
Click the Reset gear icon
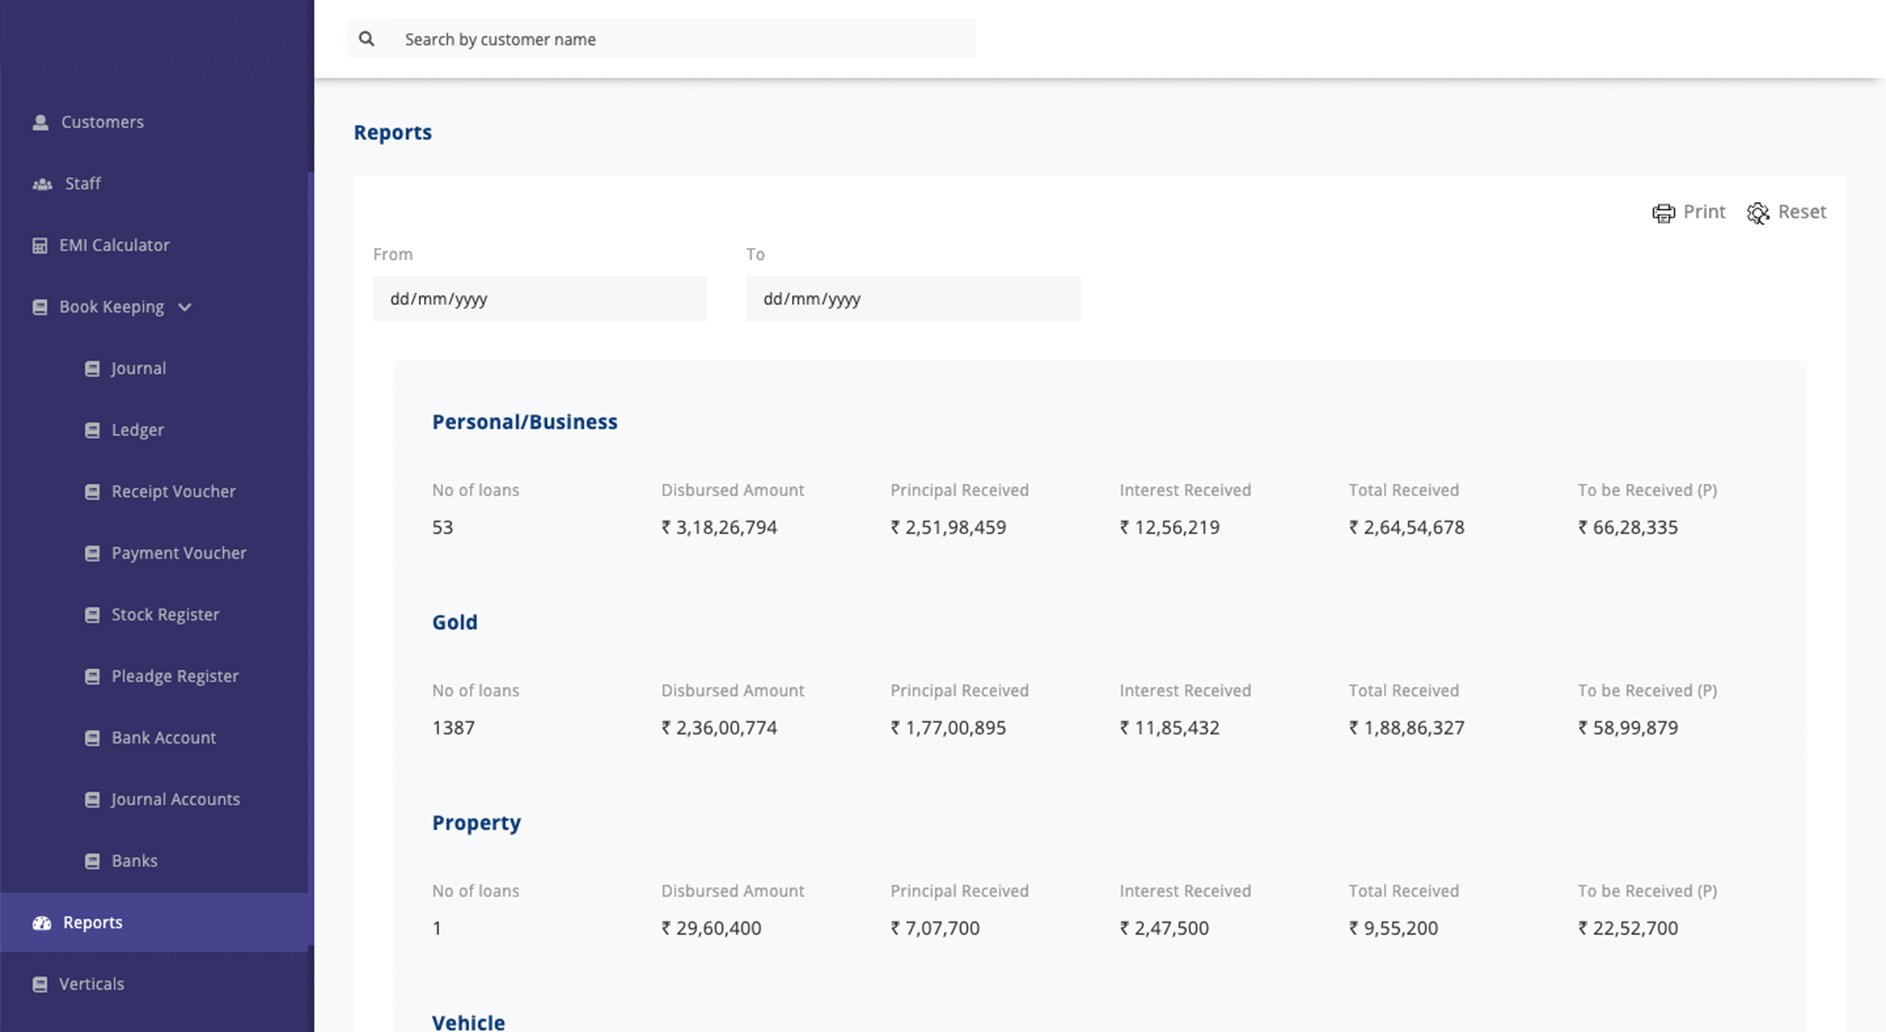tap(1758, 213)
